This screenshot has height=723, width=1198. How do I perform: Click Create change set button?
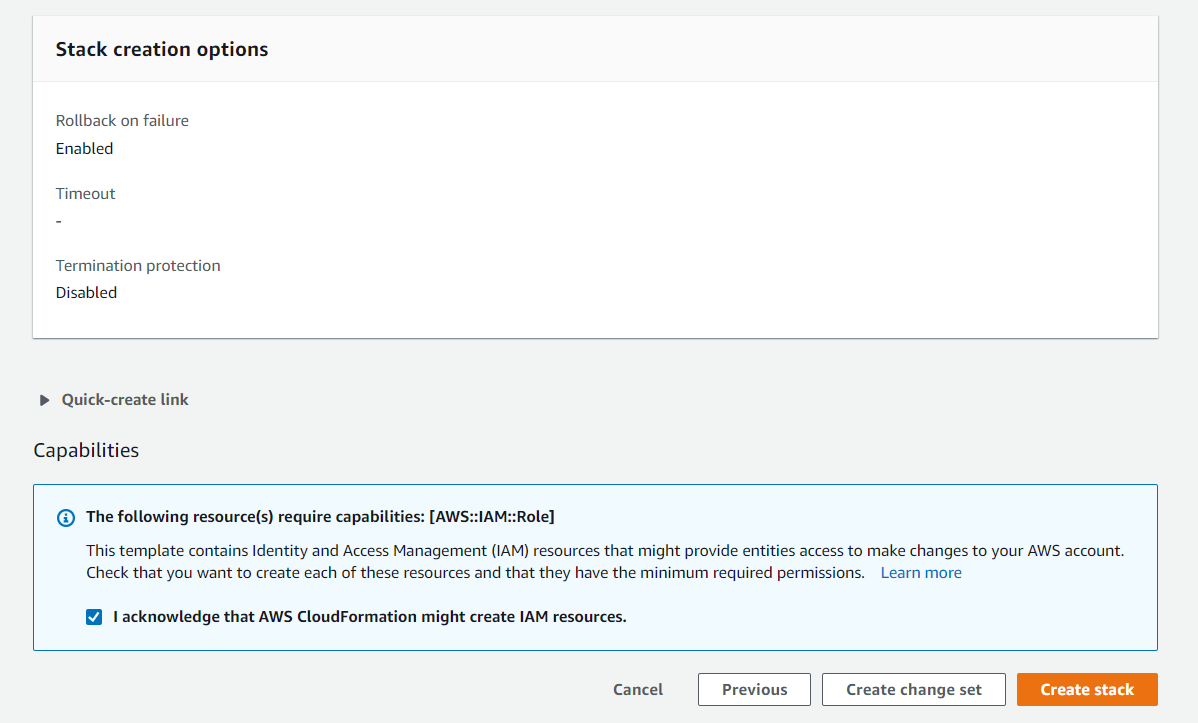913,689
